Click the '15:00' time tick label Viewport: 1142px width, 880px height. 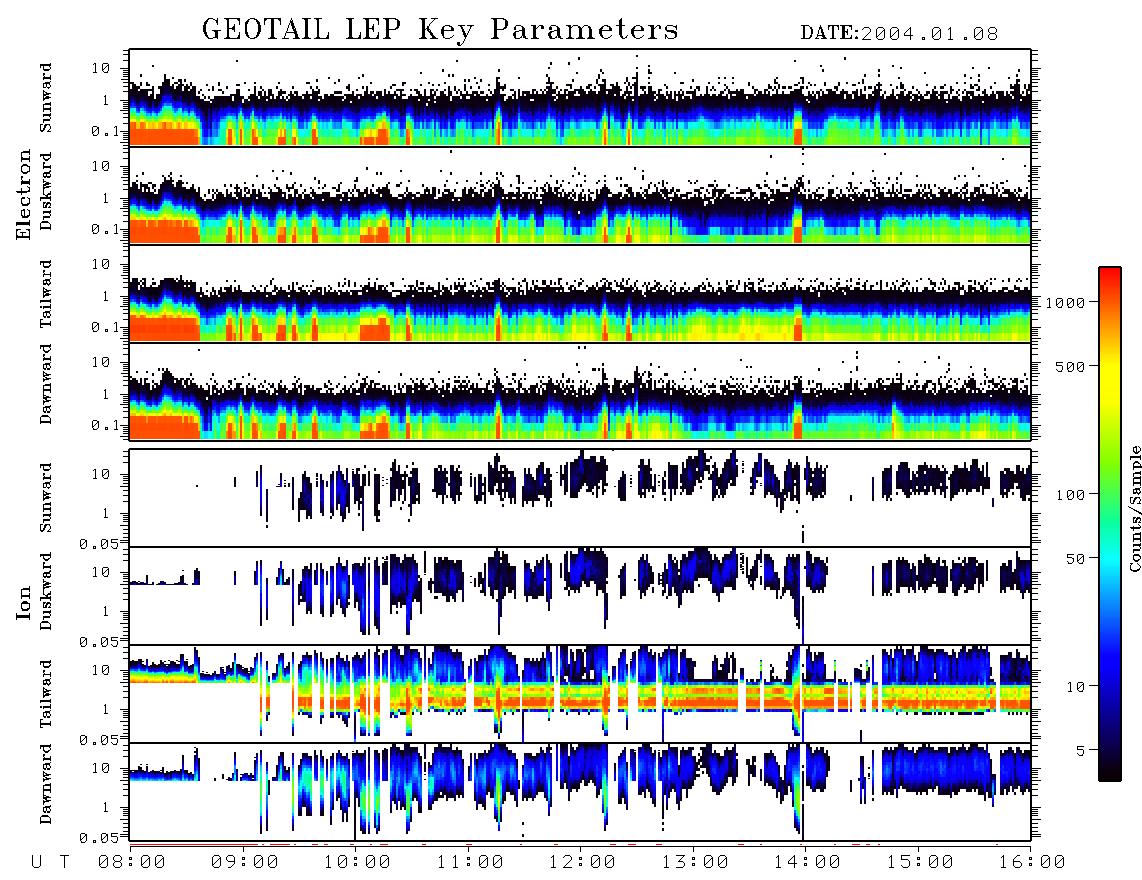point(920,862)
